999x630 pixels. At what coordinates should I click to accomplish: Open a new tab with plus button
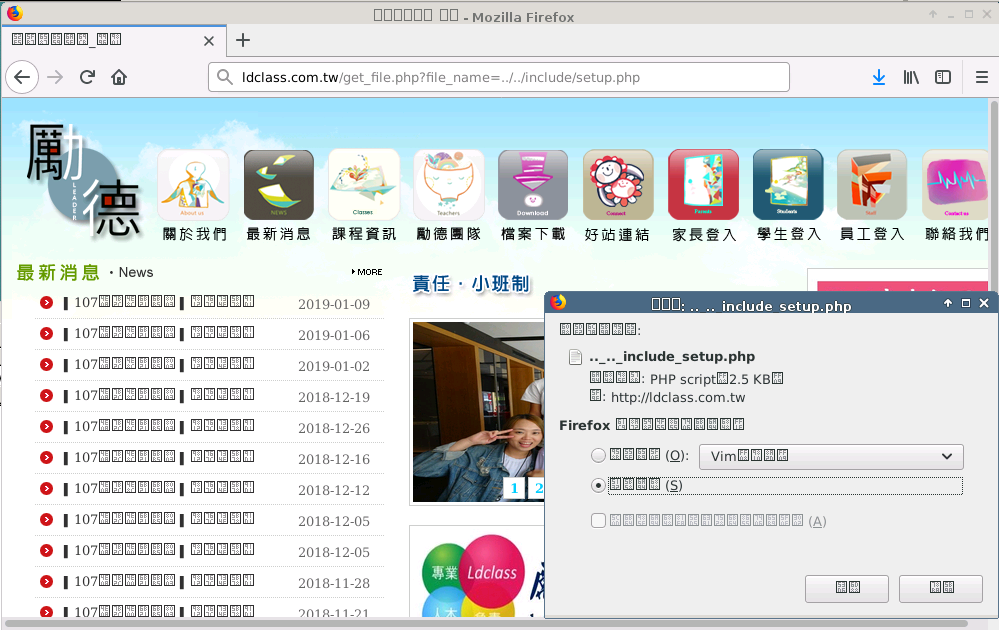(x=243, y=40)
